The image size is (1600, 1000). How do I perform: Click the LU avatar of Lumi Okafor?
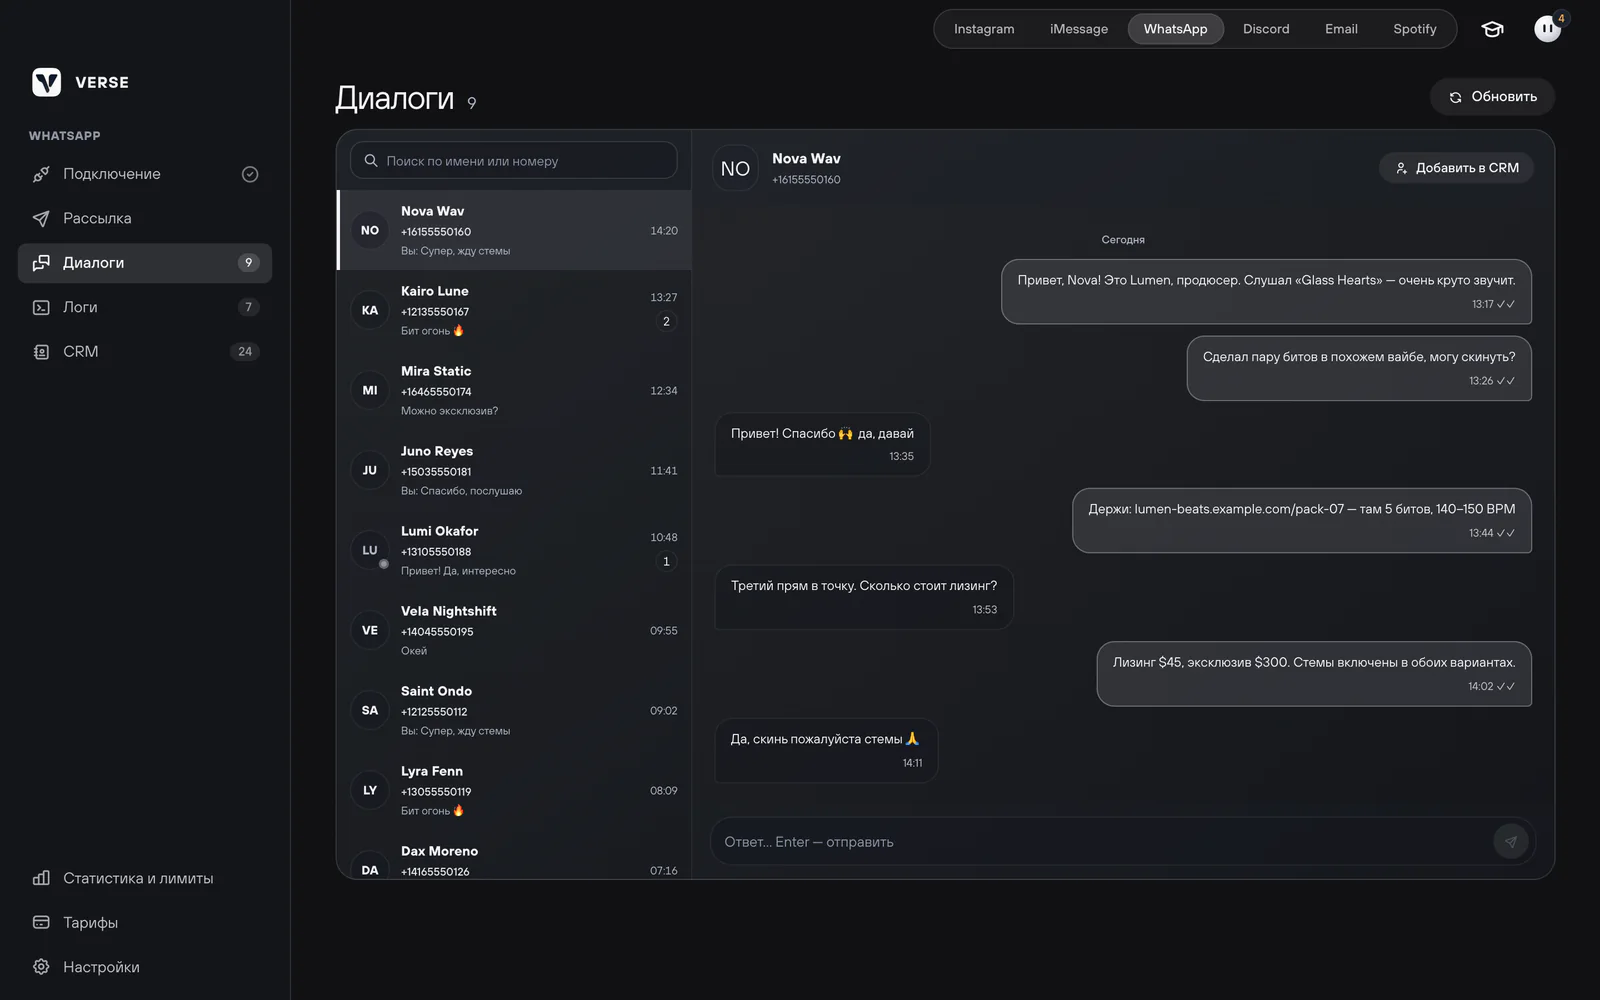pyautogui.click(x=370, y=550)
